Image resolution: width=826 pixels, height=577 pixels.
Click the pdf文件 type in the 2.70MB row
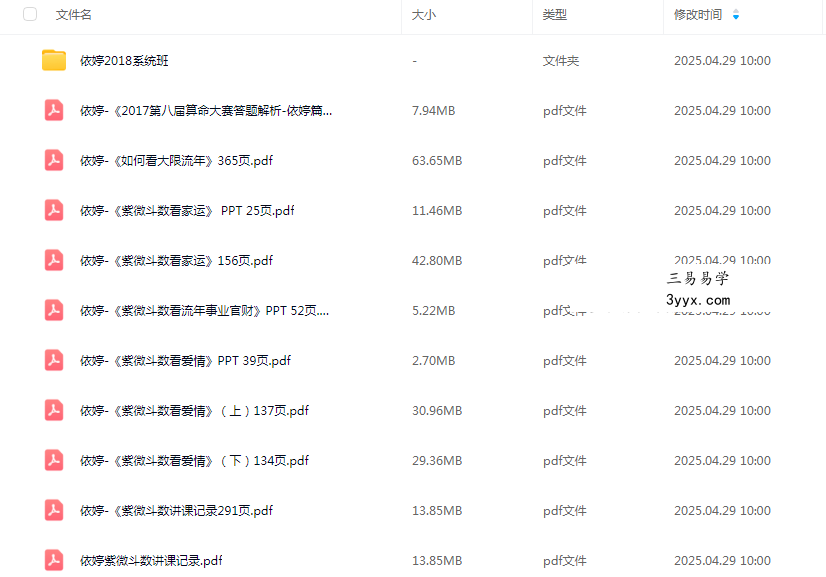[x=565, y=361]
